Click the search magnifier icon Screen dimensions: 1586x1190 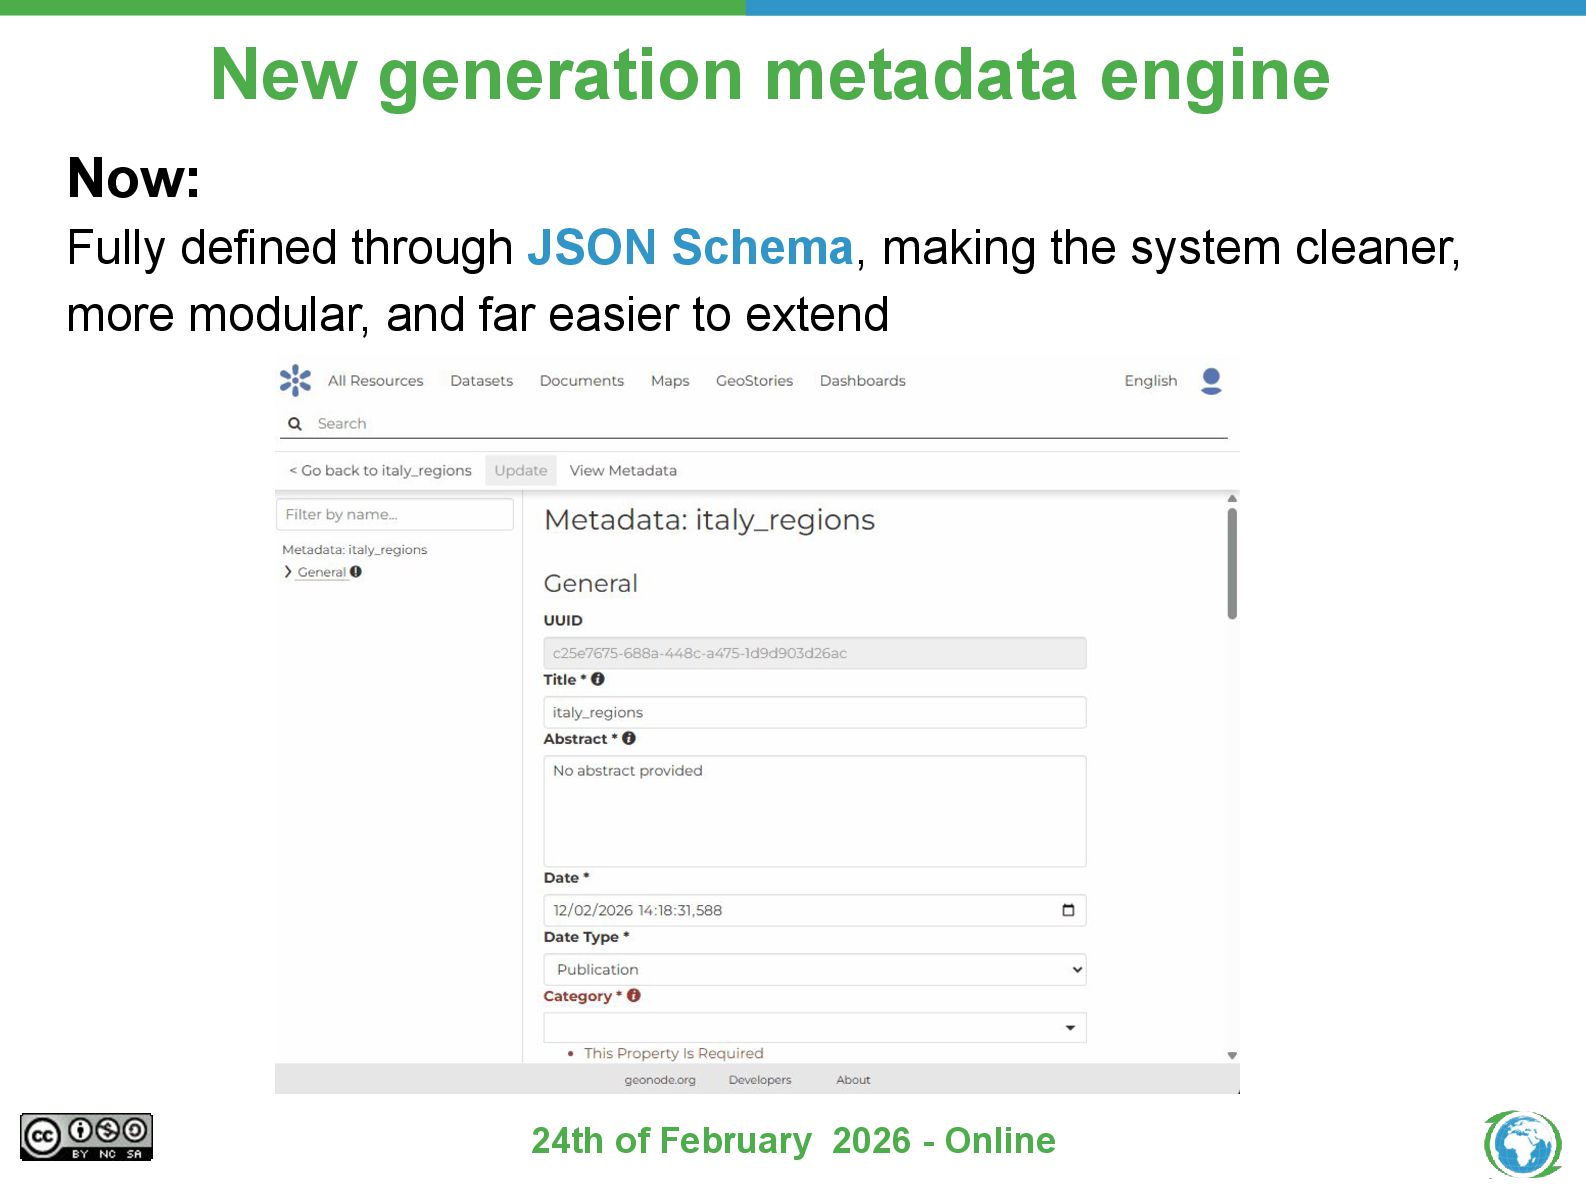coord(295,424)
